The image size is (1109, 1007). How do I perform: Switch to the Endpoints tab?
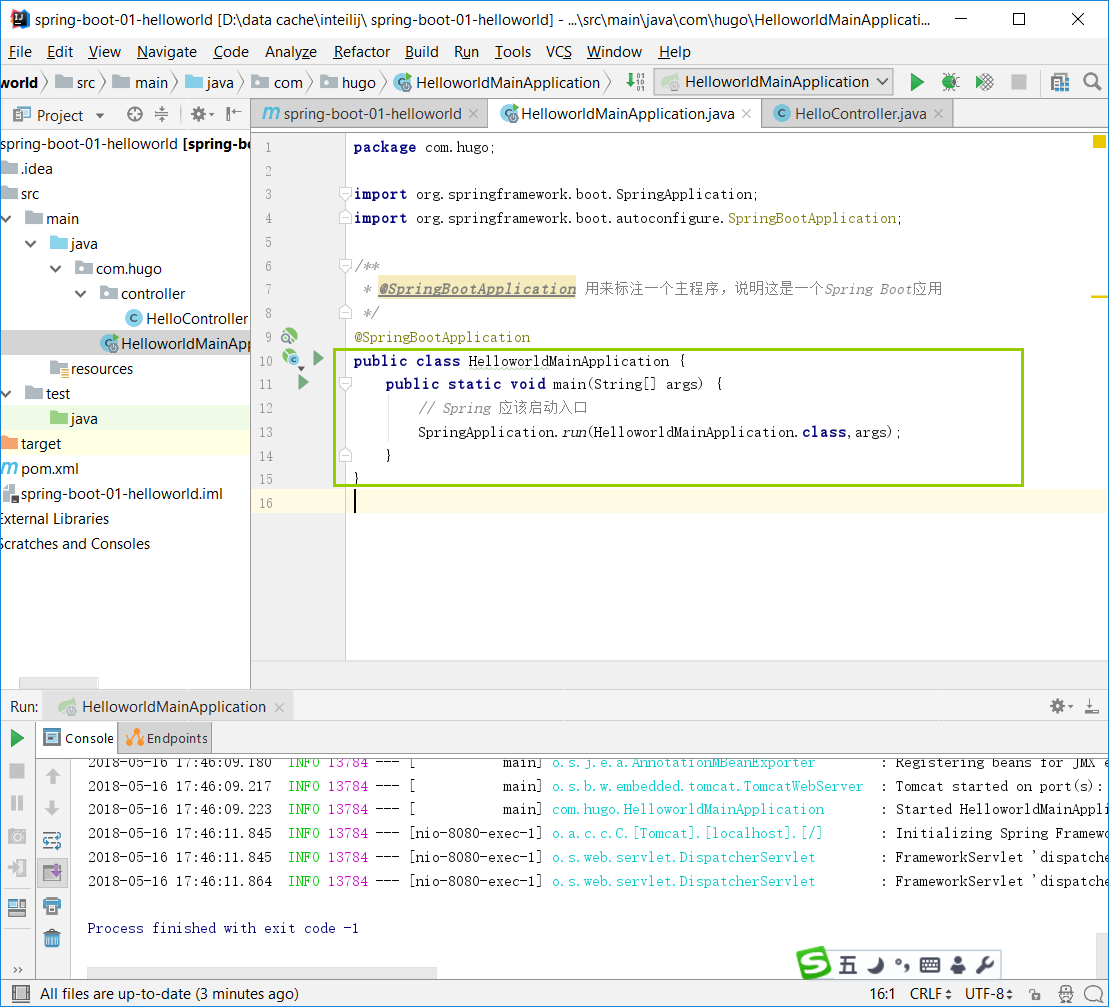[167, 738]
